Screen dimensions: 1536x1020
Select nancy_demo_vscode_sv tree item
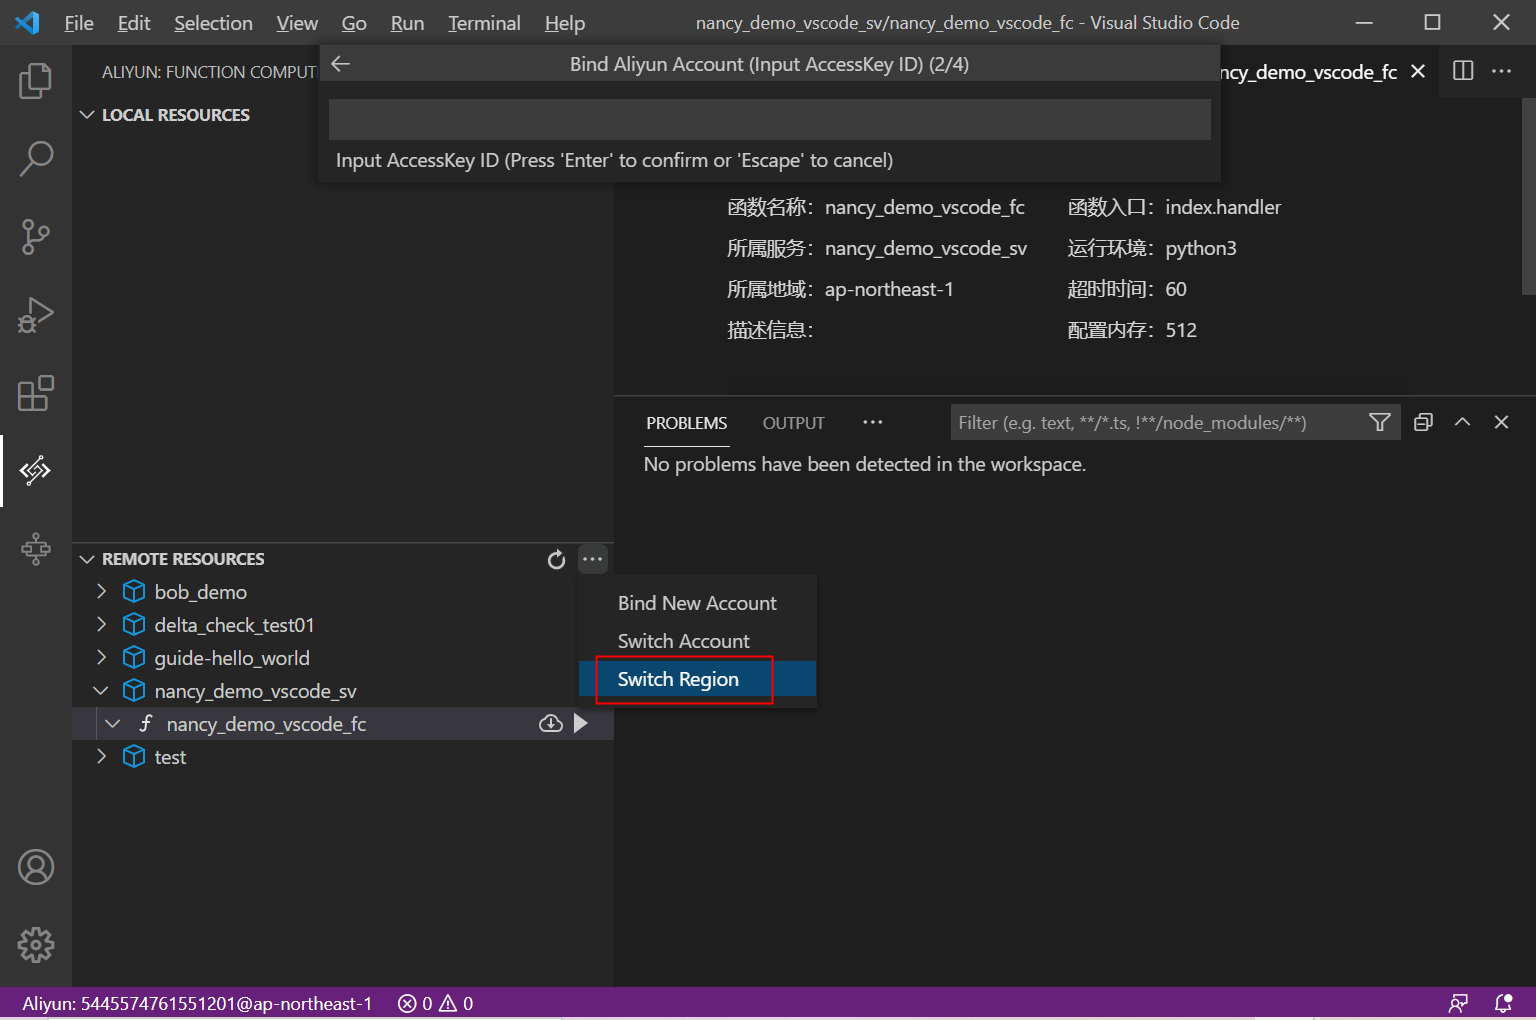click(x=343, y=690)
